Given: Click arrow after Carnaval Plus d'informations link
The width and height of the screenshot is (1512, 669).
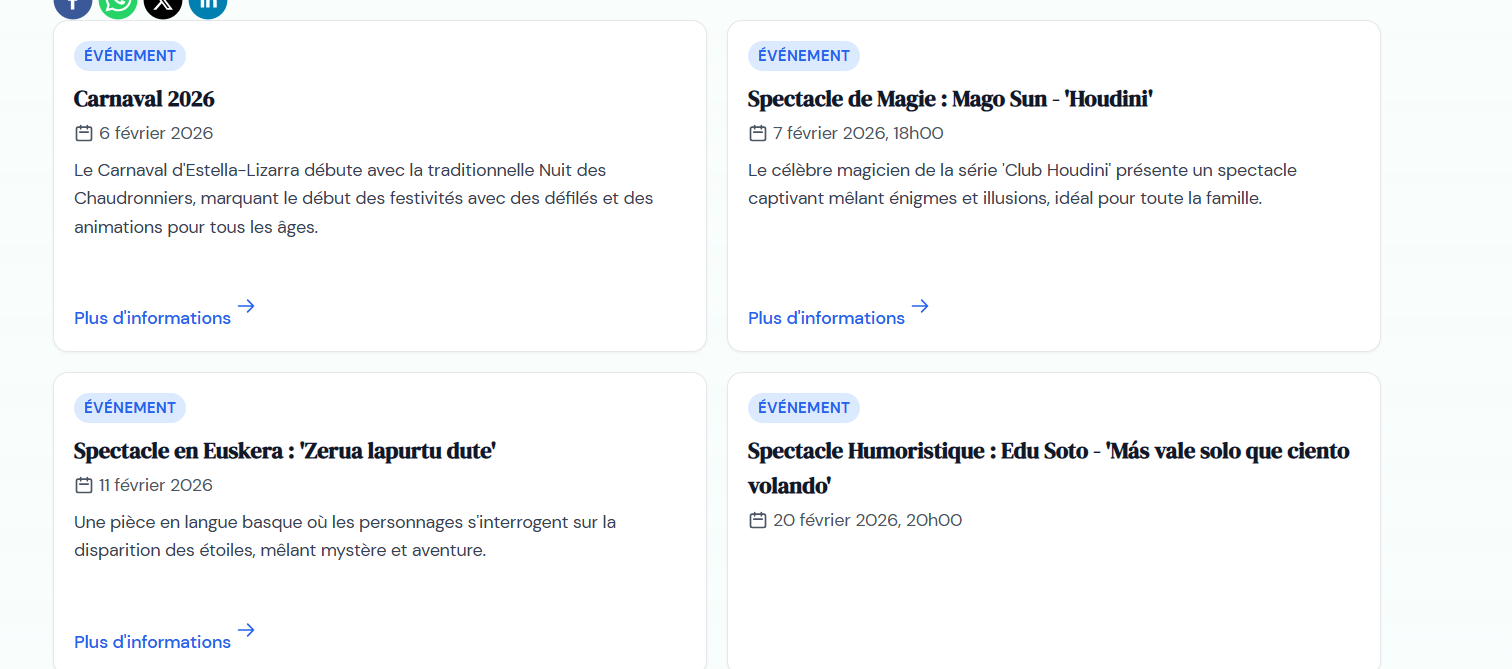Looking at the screenshot, I should tap(246, 306).
